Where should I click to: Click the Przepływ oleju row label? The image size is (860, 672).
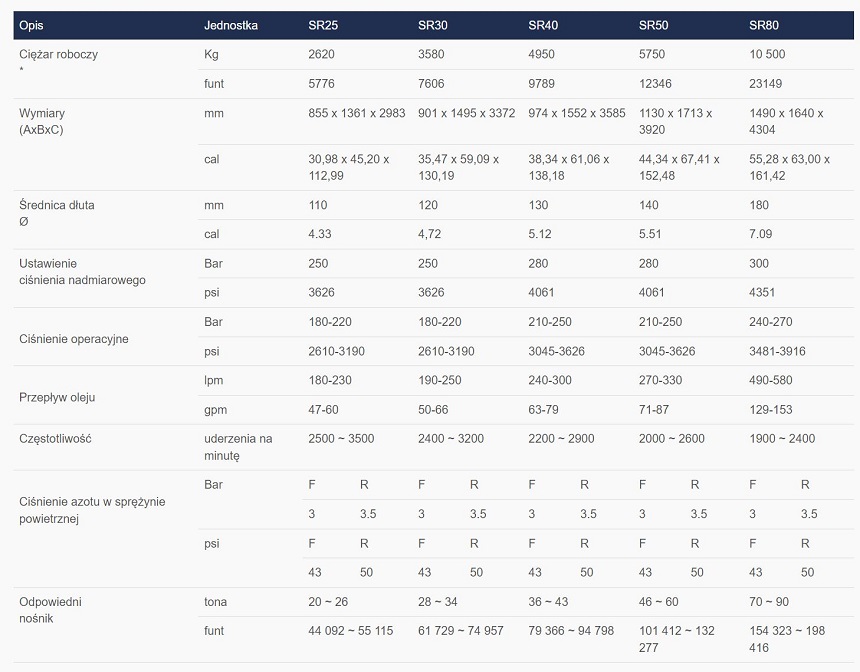tap(57, 397)
